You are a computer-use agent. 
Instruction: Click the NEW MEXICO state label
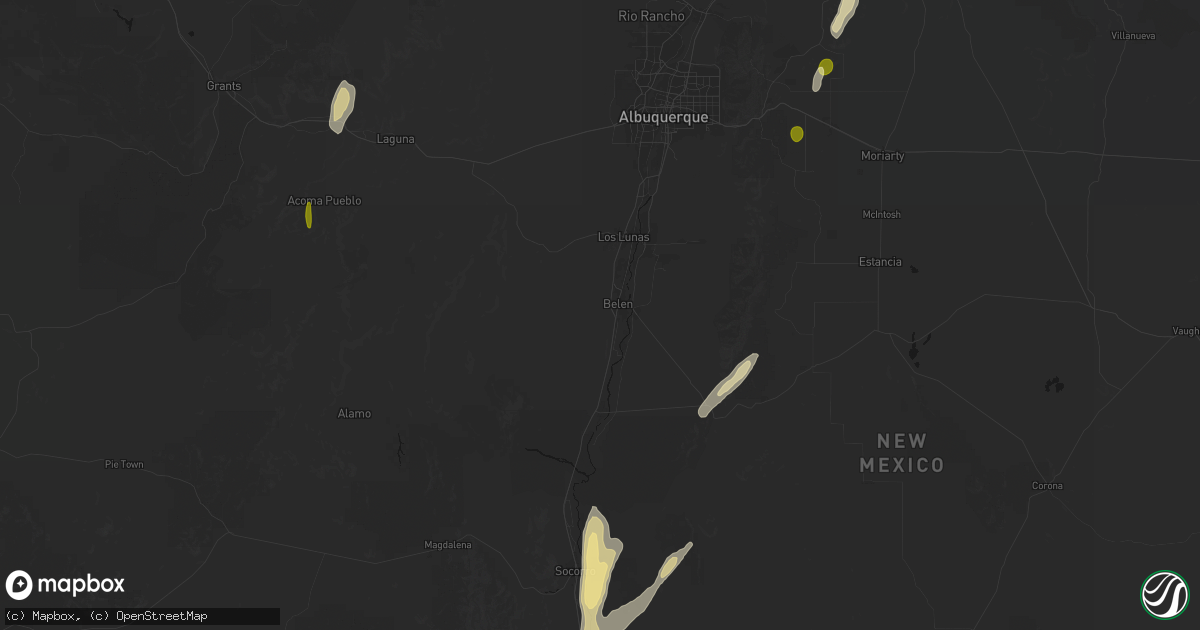tap(902, 453)
